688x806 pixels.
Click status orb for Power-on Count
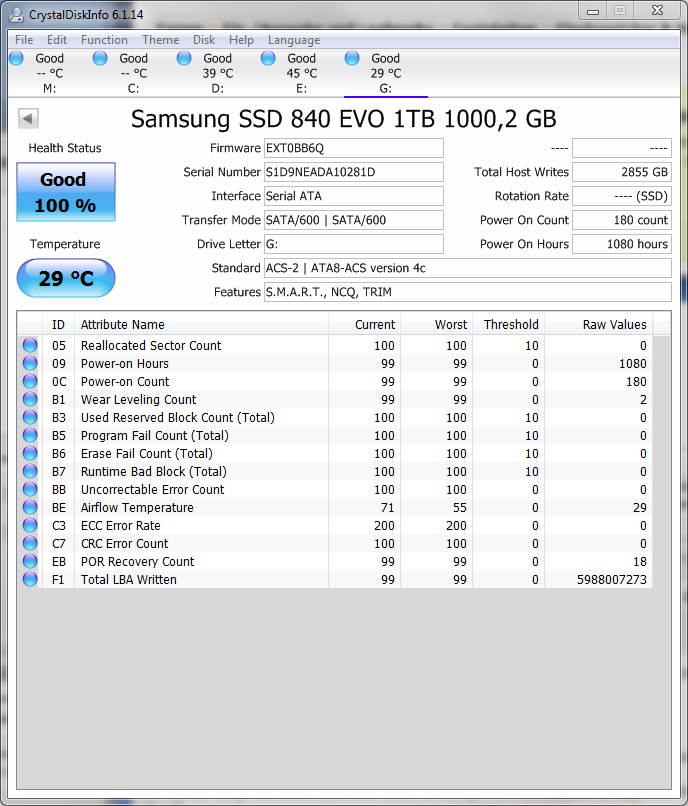pos(30,381)
